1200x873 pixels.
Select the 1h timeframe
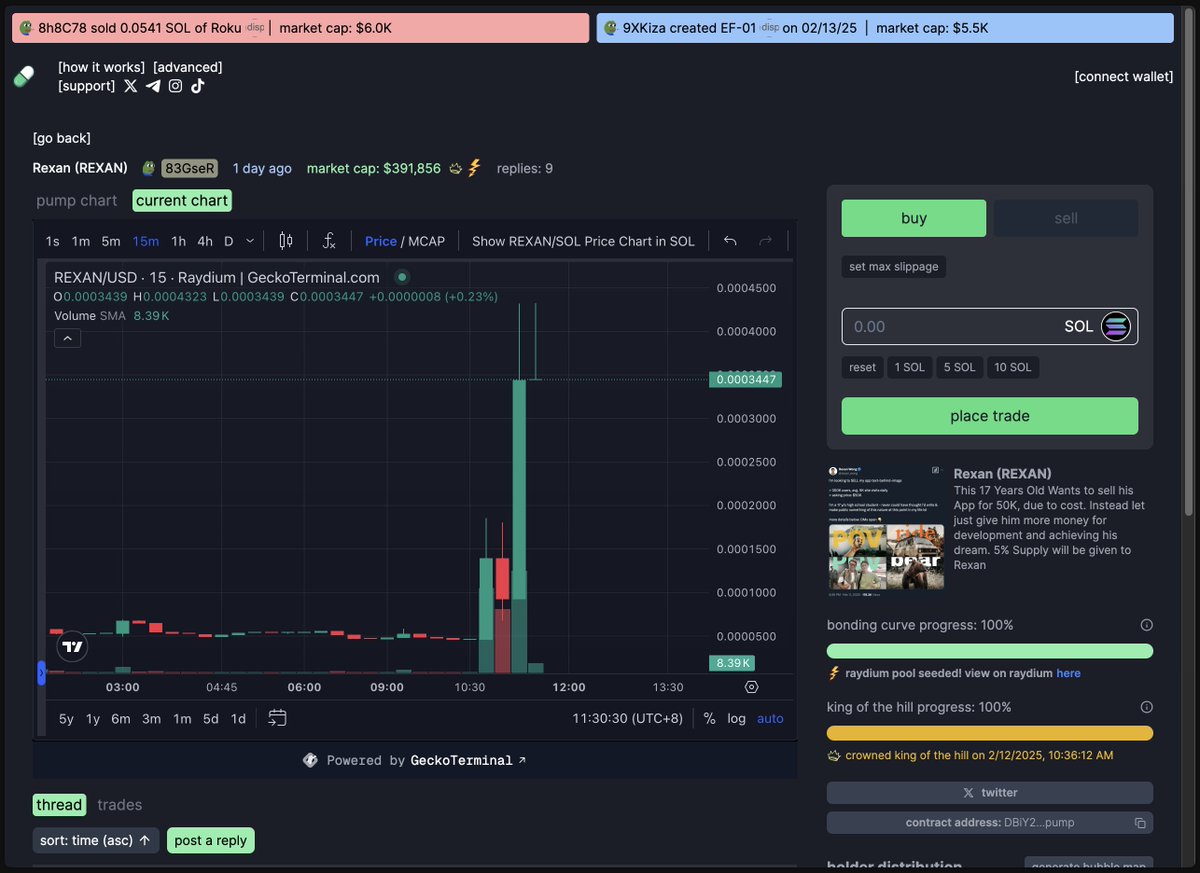point(178,241)
